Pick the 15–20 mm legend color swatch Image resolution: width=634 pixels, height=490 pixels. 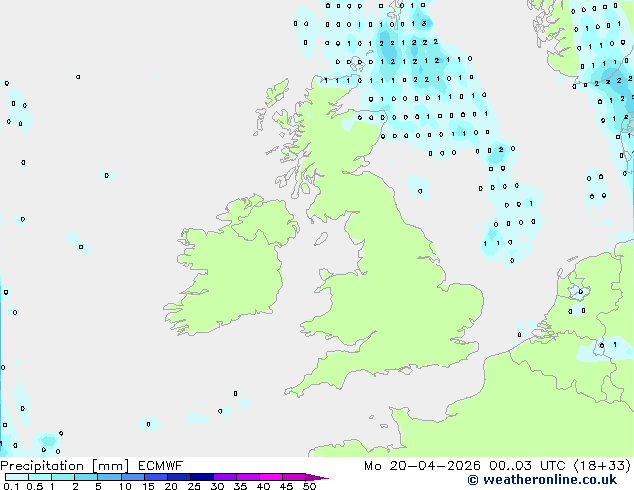click(x=155, y=477)
